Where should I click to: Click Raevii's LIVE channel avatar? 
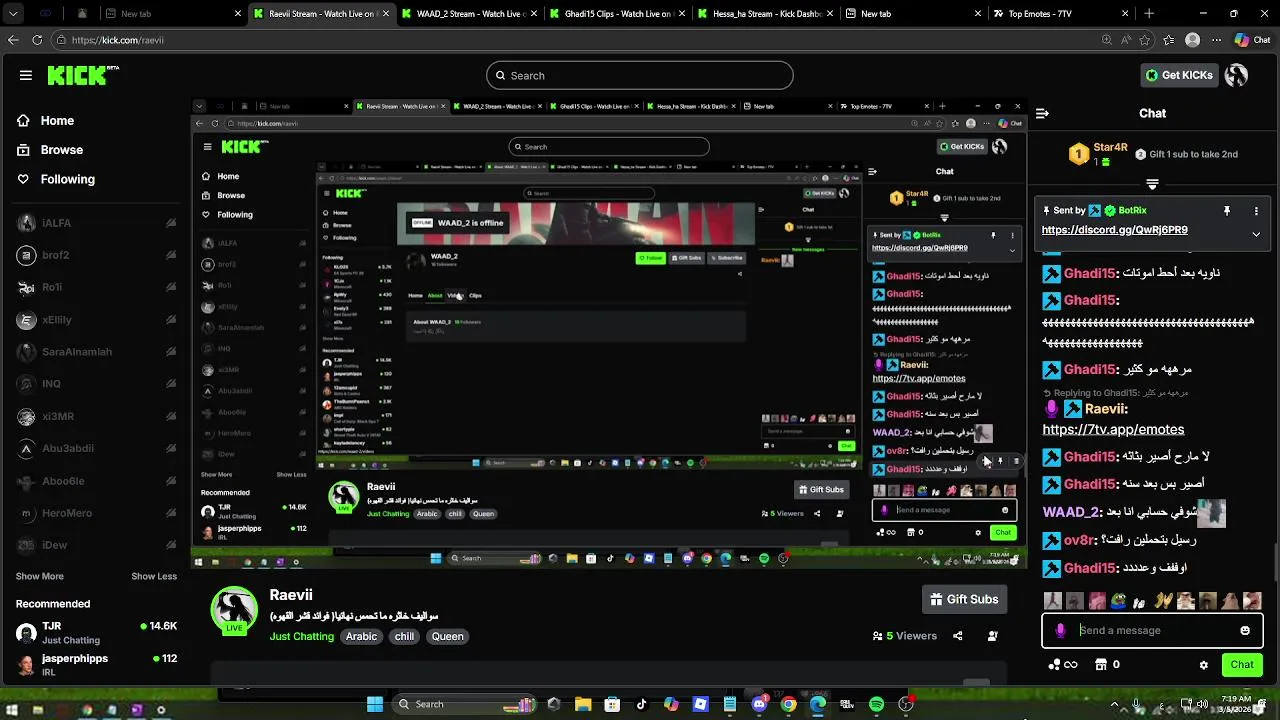click(234, 609)
